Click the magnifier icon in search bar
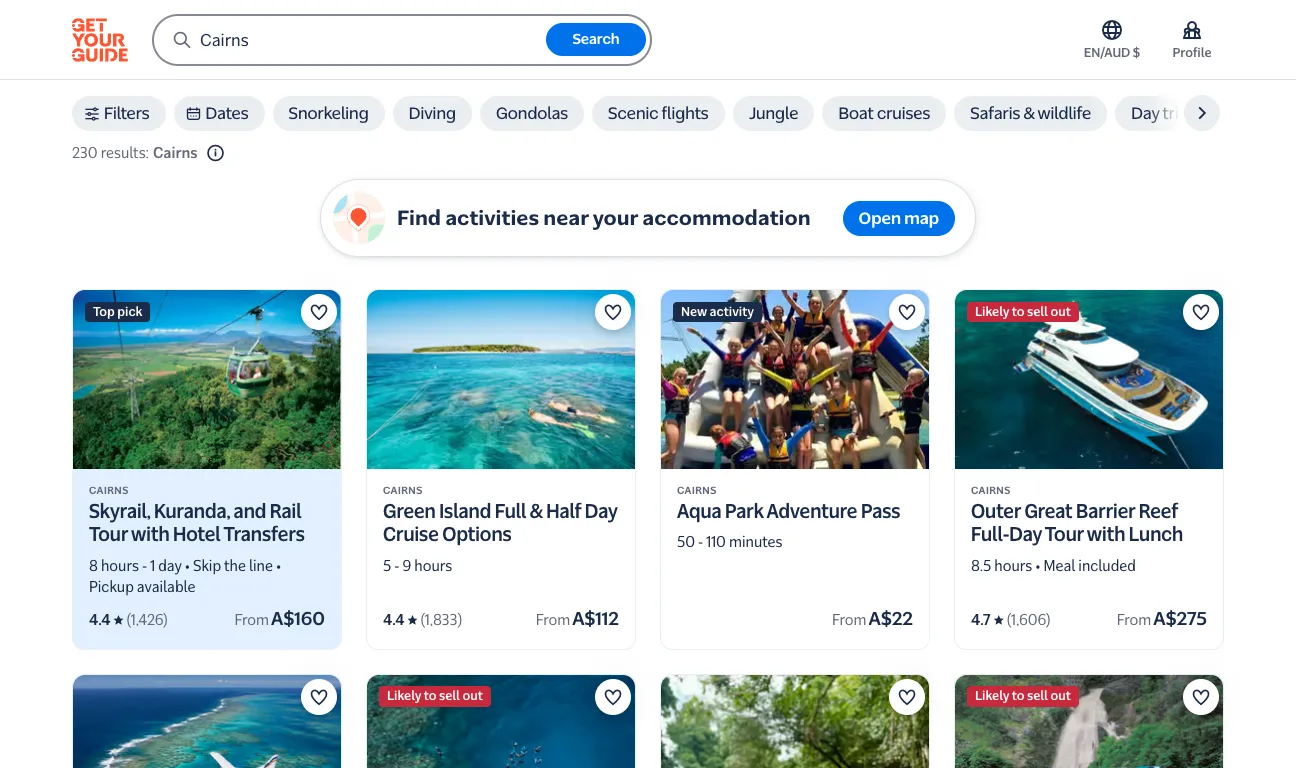The image size is (1296, 768). coord(182,40)
